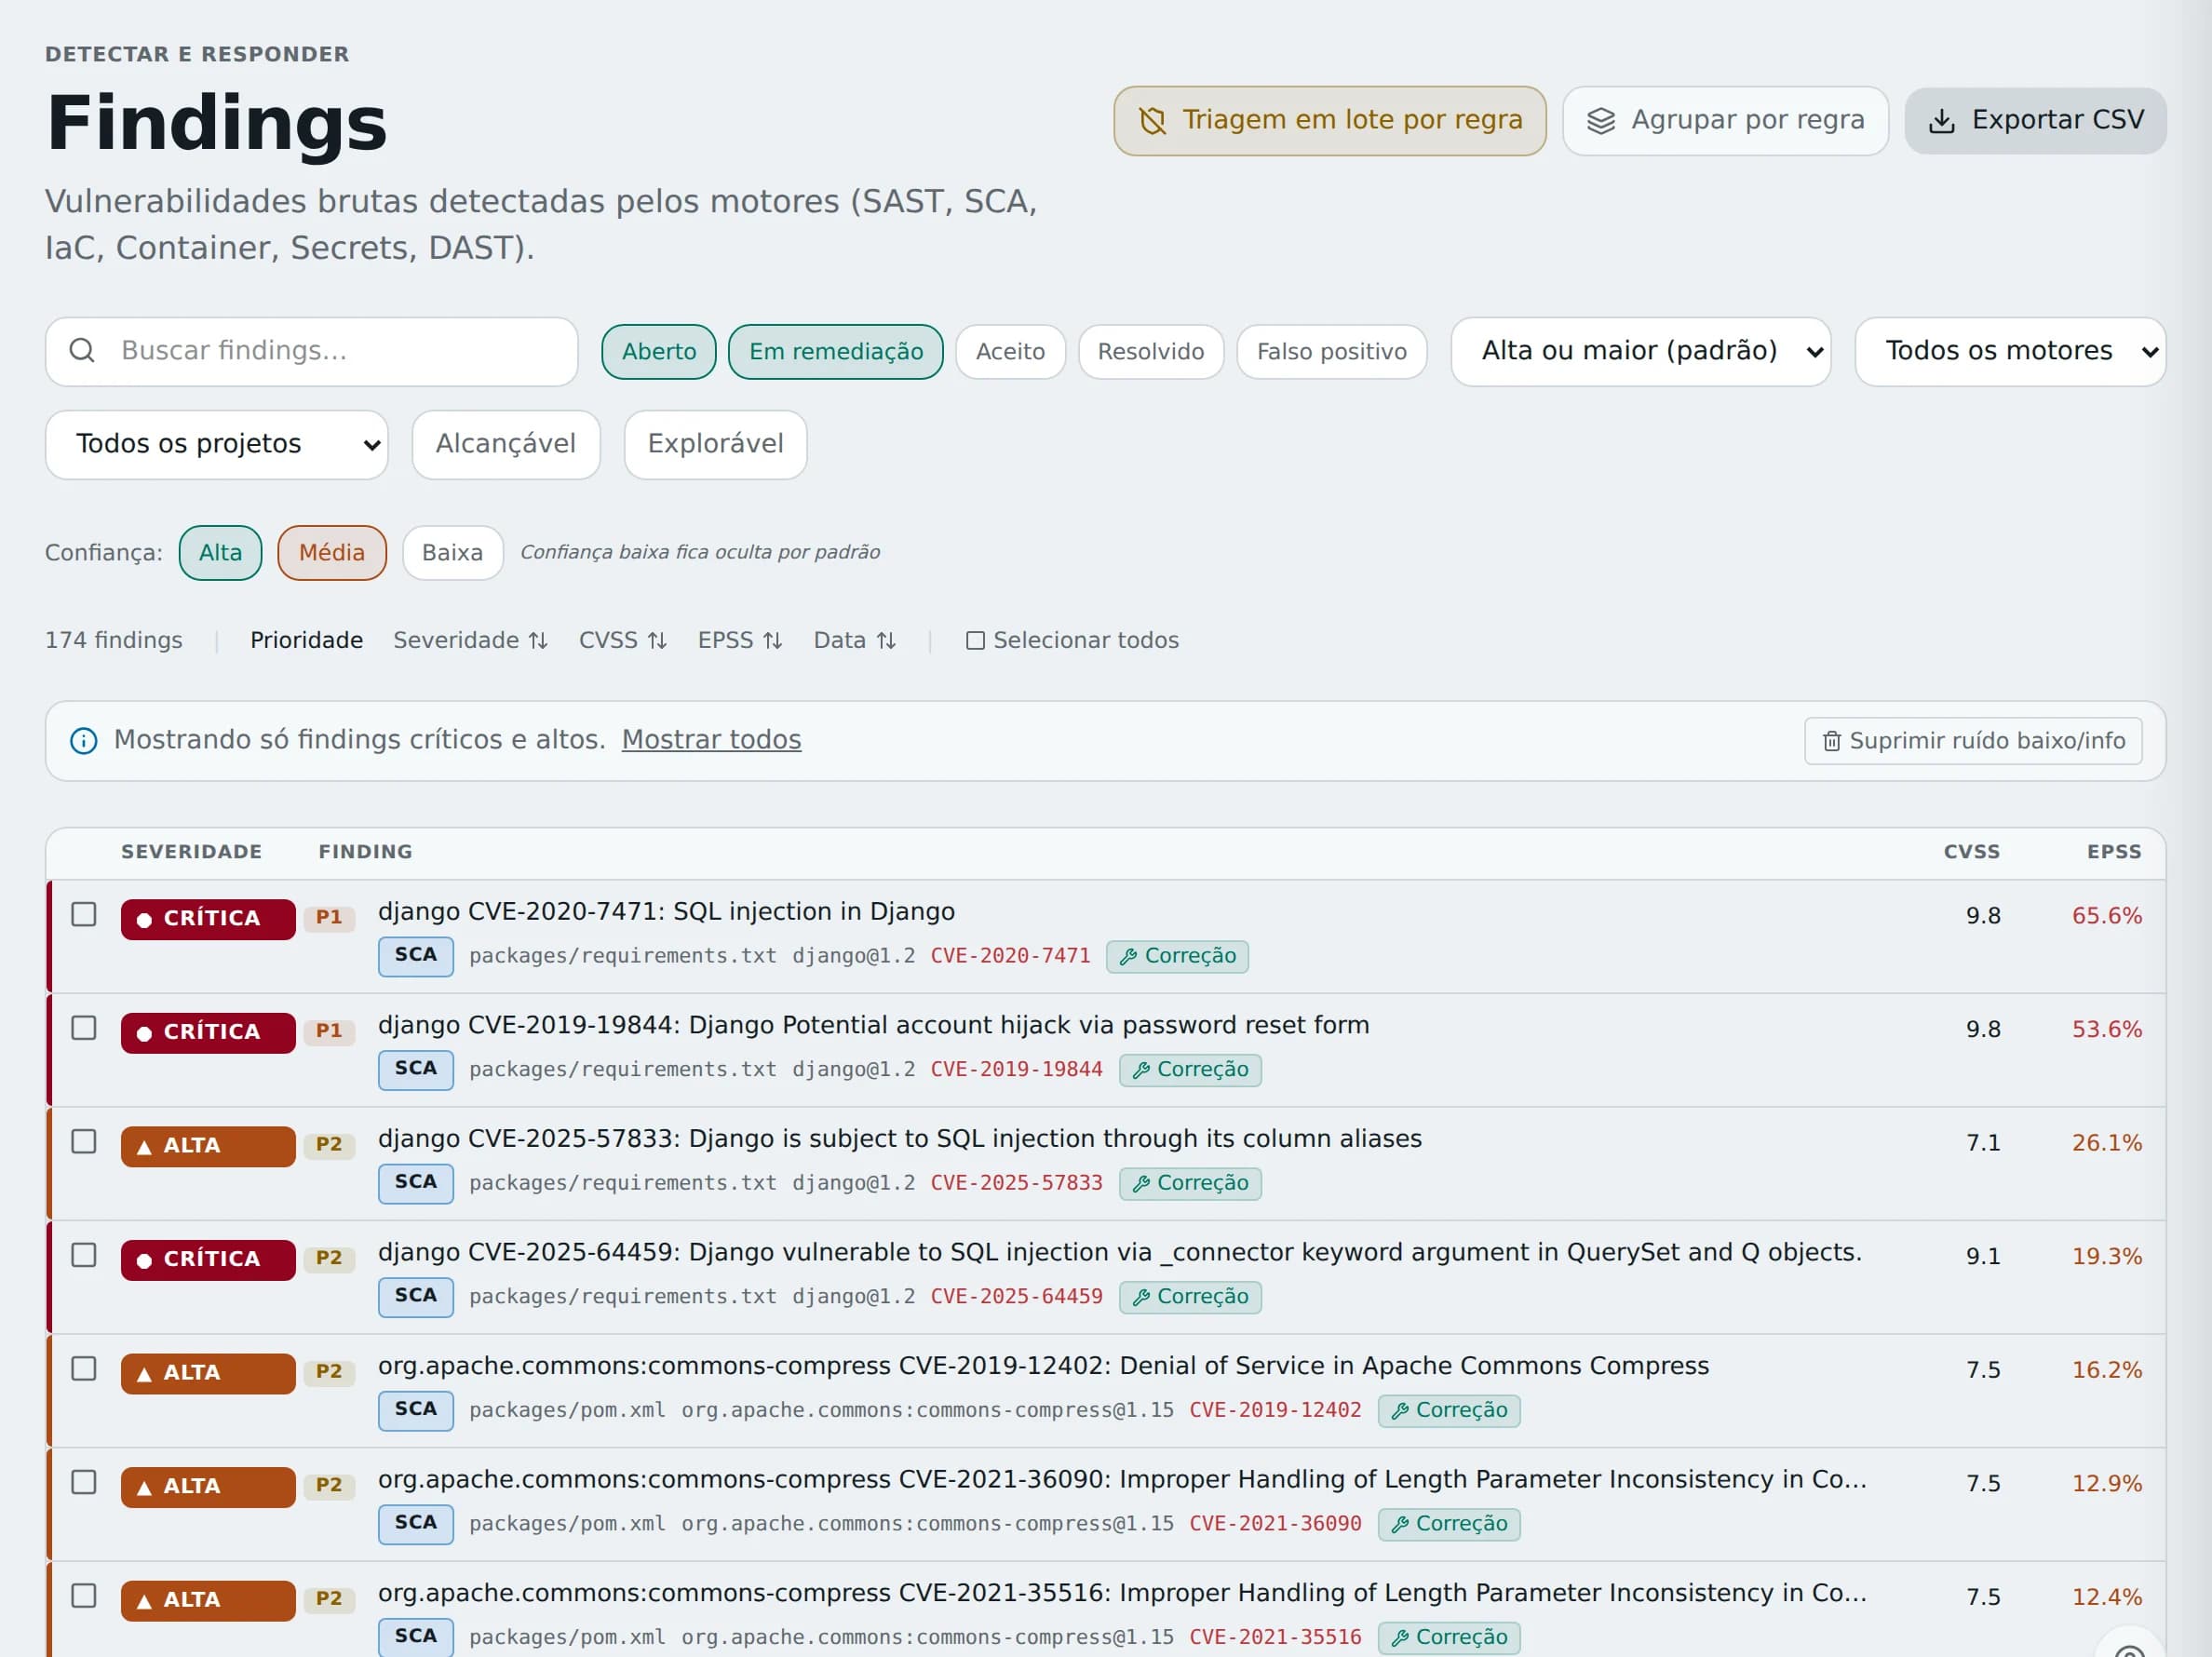Click the wrench Correção badge for CVE-2020-7471
This screenshot has height=1657, width=2212.
click(x=1177, y=956)
